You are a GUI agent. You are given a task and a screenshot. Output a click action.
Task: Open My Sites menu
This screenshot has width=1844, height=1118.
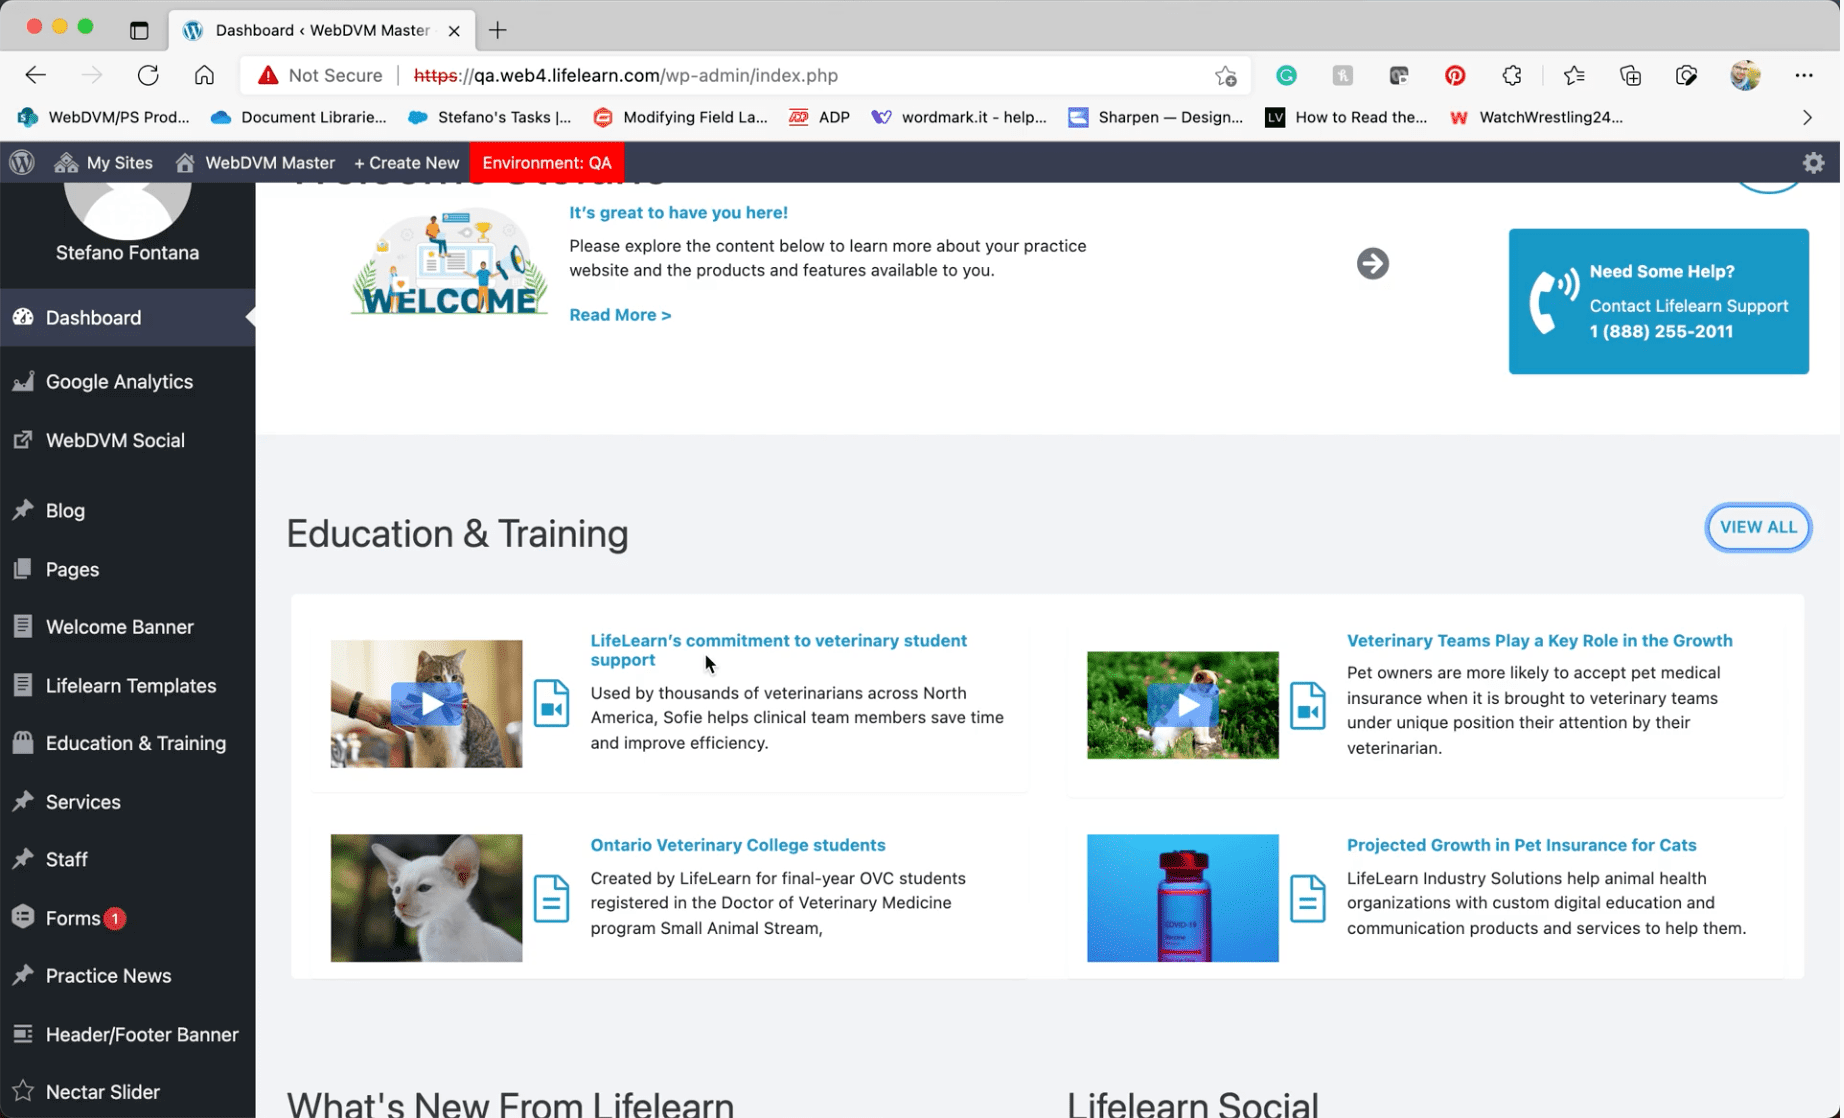(x=104, y=162)
